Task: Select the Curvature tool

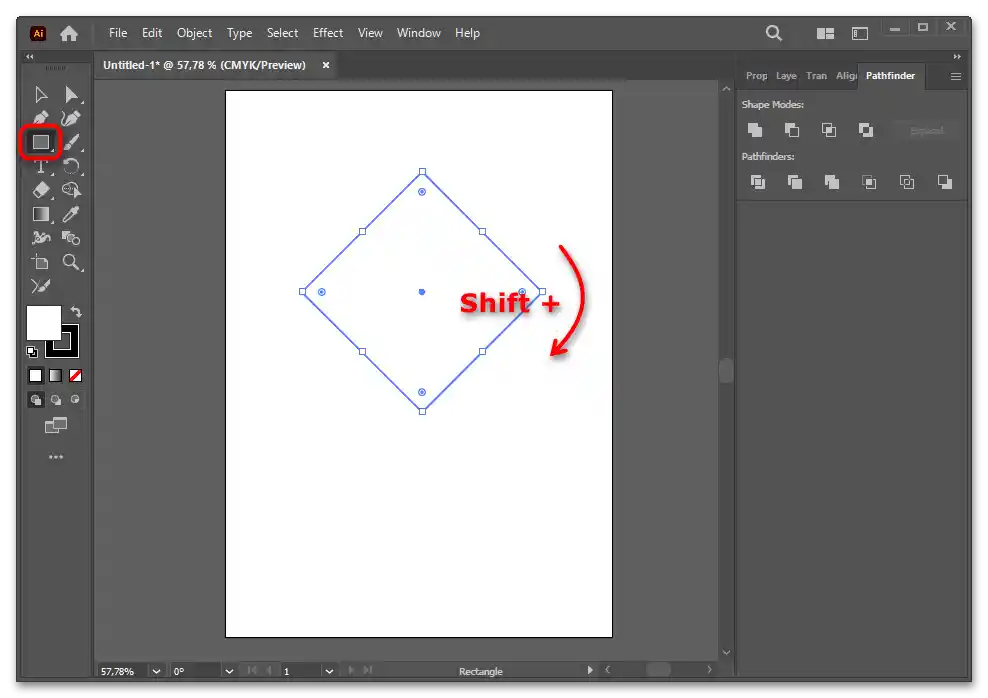Action: (71, 118)
